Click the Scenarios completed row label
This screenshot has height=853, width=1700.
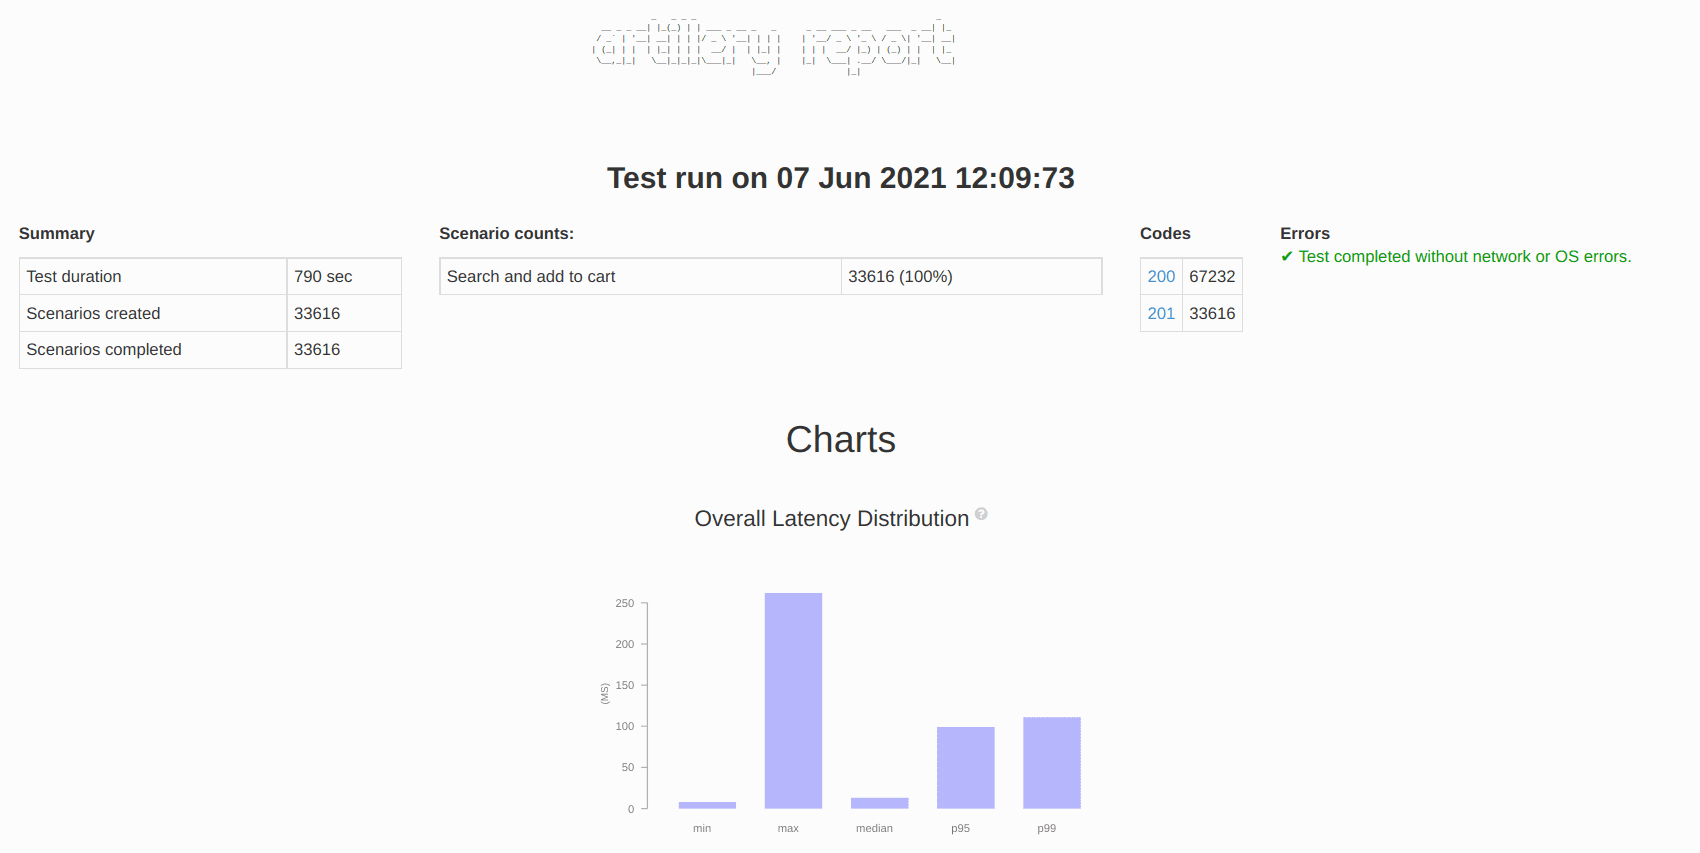point(104,350)
